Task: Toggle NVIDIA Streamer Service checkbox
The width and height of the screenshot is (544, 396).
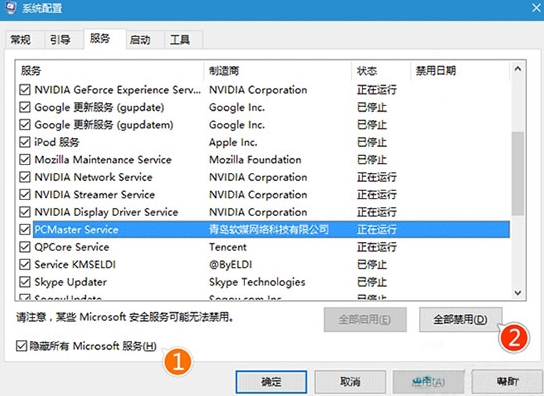Action: pos(25,194)
